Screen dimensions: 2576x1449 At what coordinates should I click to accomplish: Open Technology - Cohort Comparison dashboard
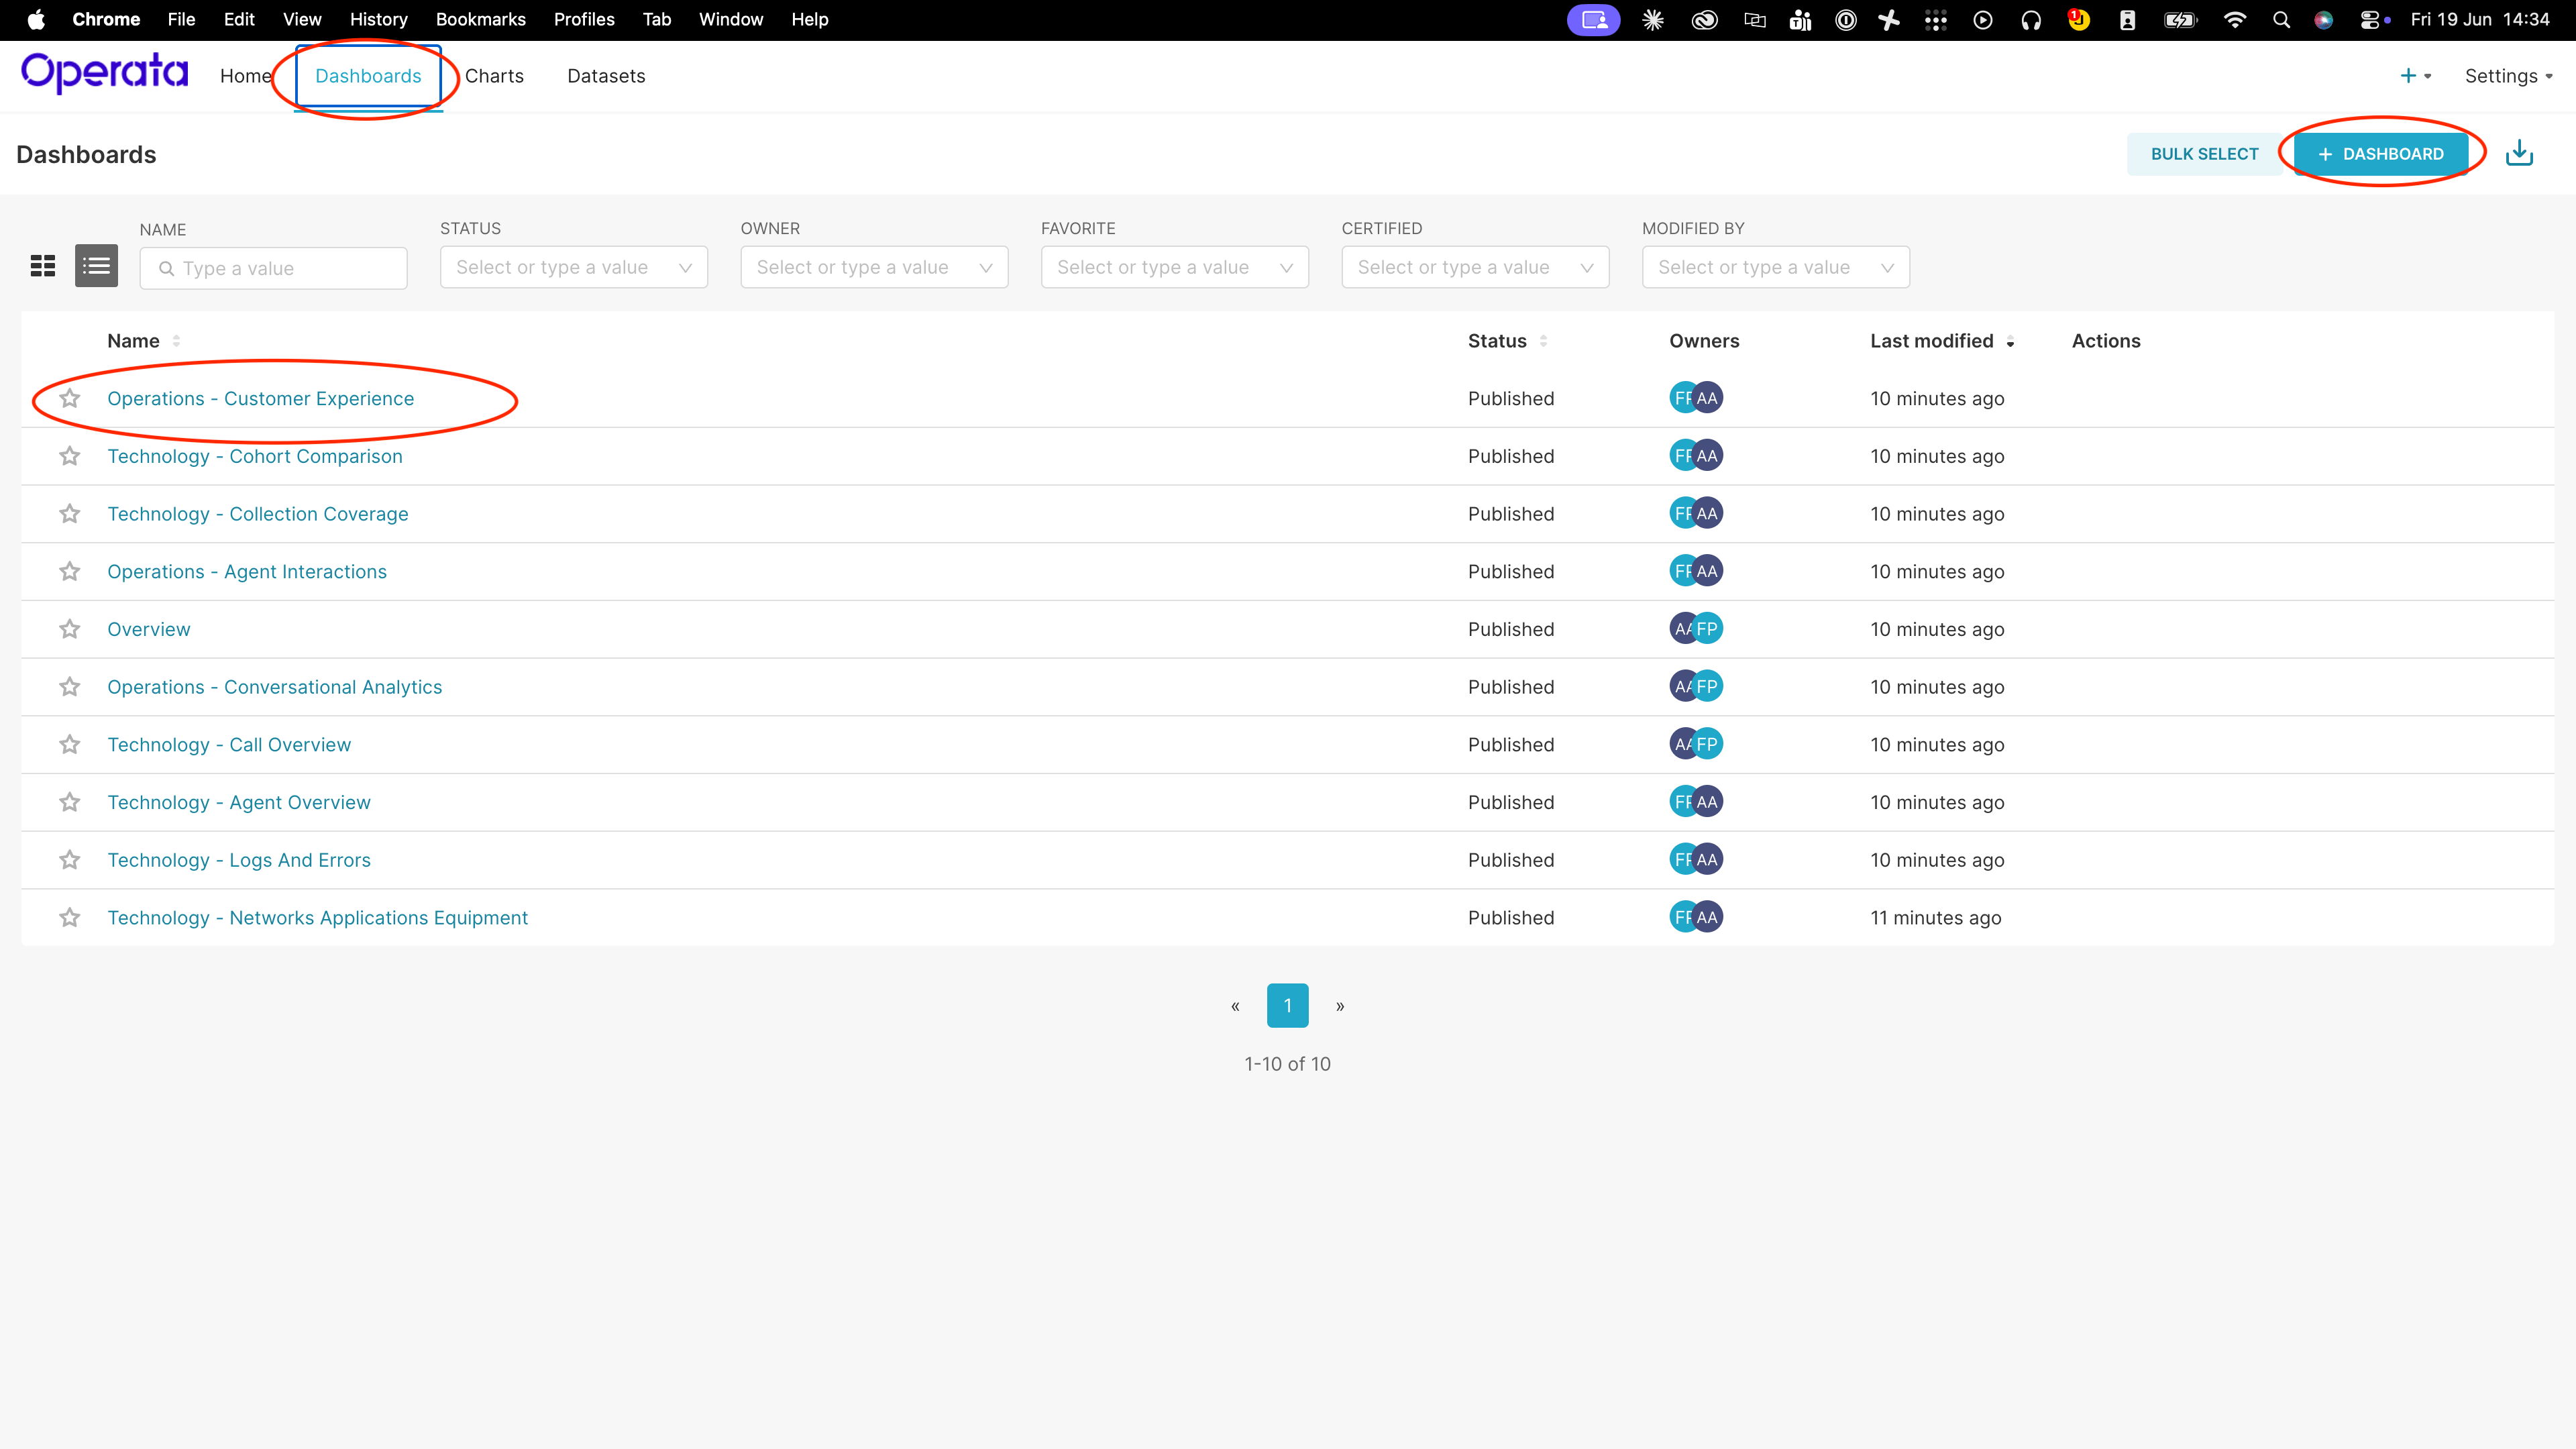coord(255,456)
